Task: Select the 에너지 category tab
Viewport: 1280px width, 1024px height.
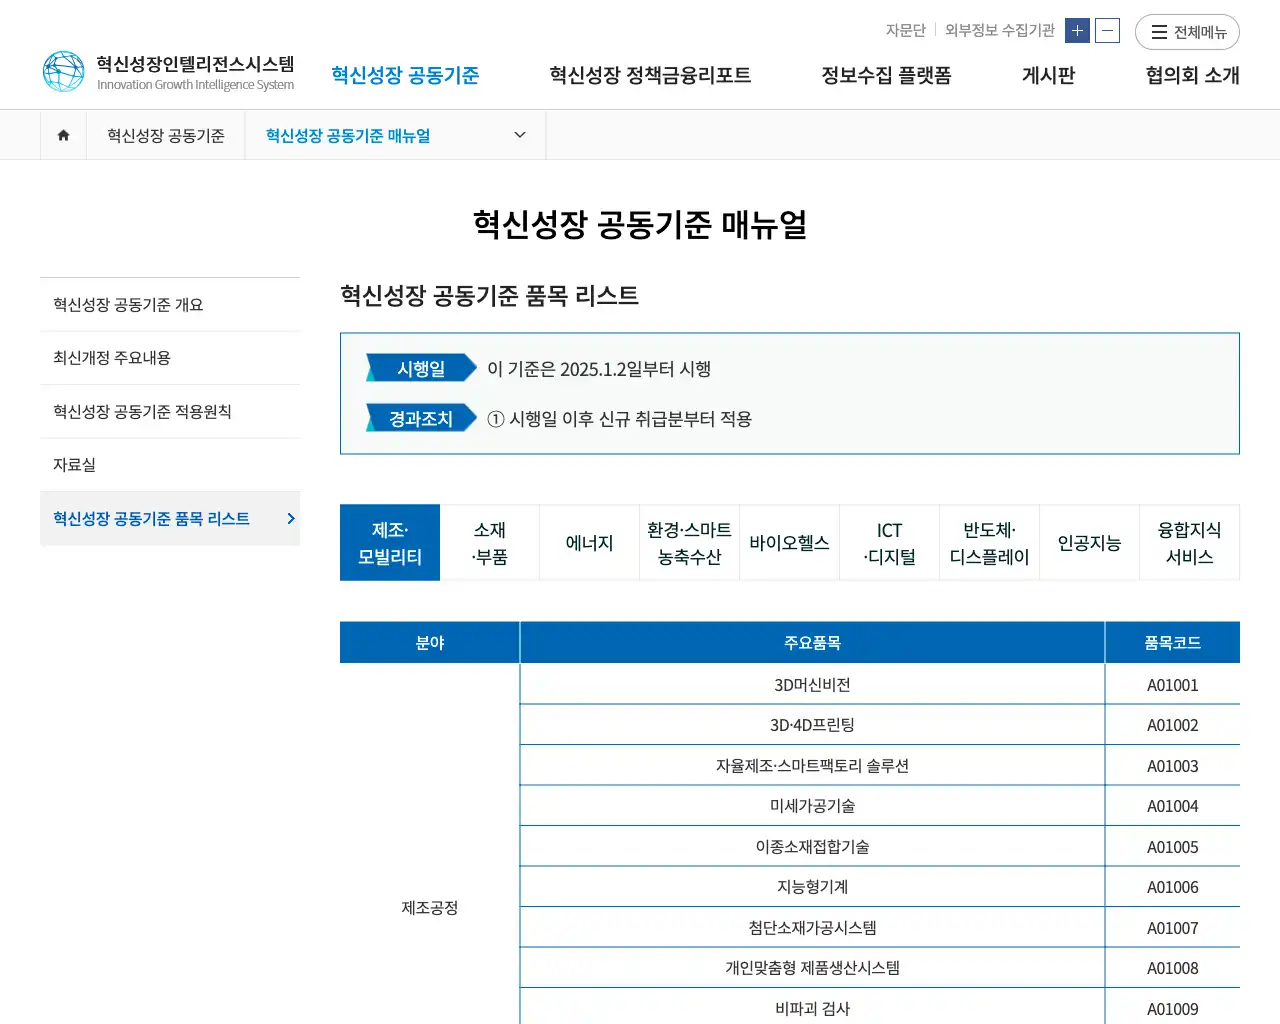Action: click(x=589, y=542)
